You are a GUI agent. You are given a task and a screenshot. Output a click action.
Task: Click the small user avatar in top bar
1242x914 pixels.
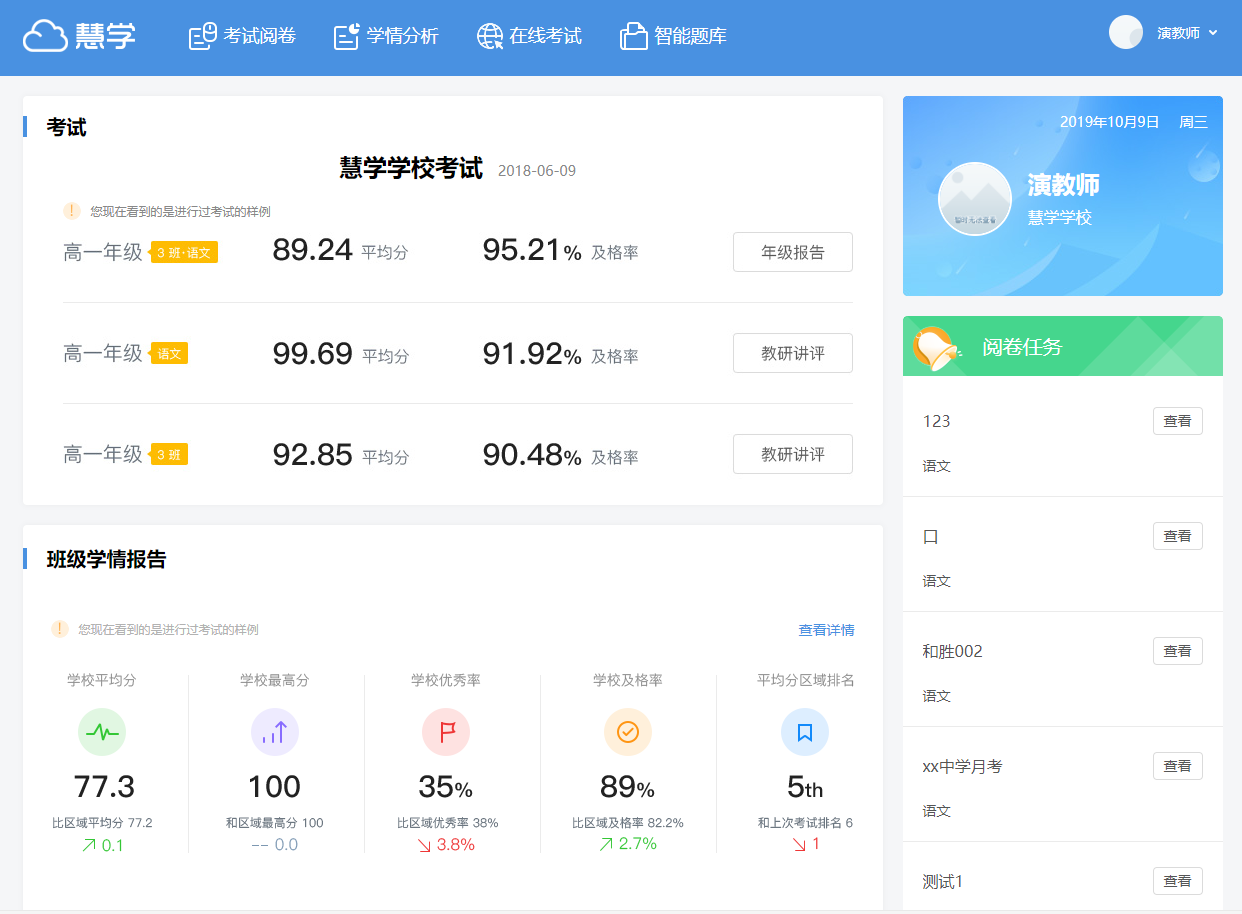pyautogui.click(x=1126, y=32)
